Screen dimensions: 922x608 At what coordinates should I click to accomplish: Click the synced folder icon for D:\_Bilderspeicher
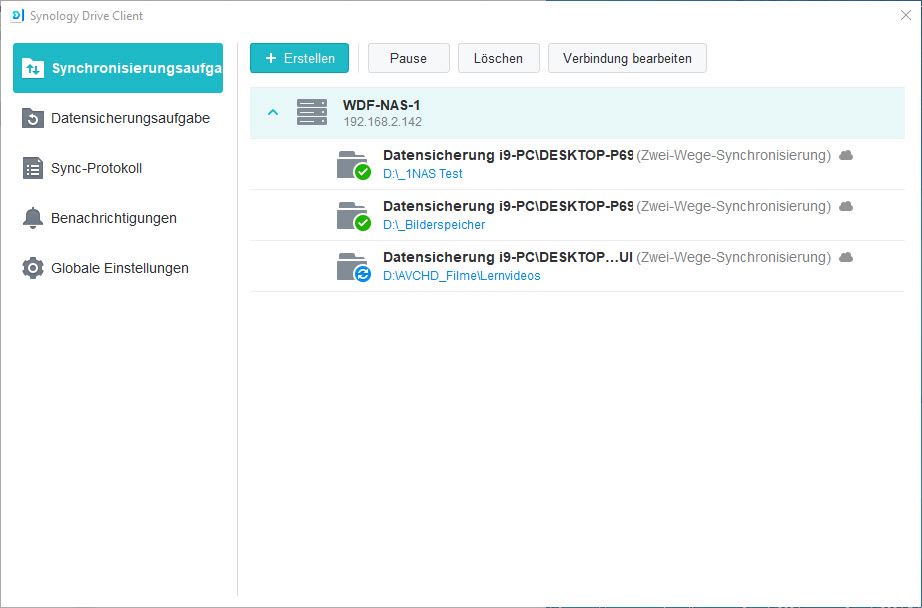pos(353,215)
